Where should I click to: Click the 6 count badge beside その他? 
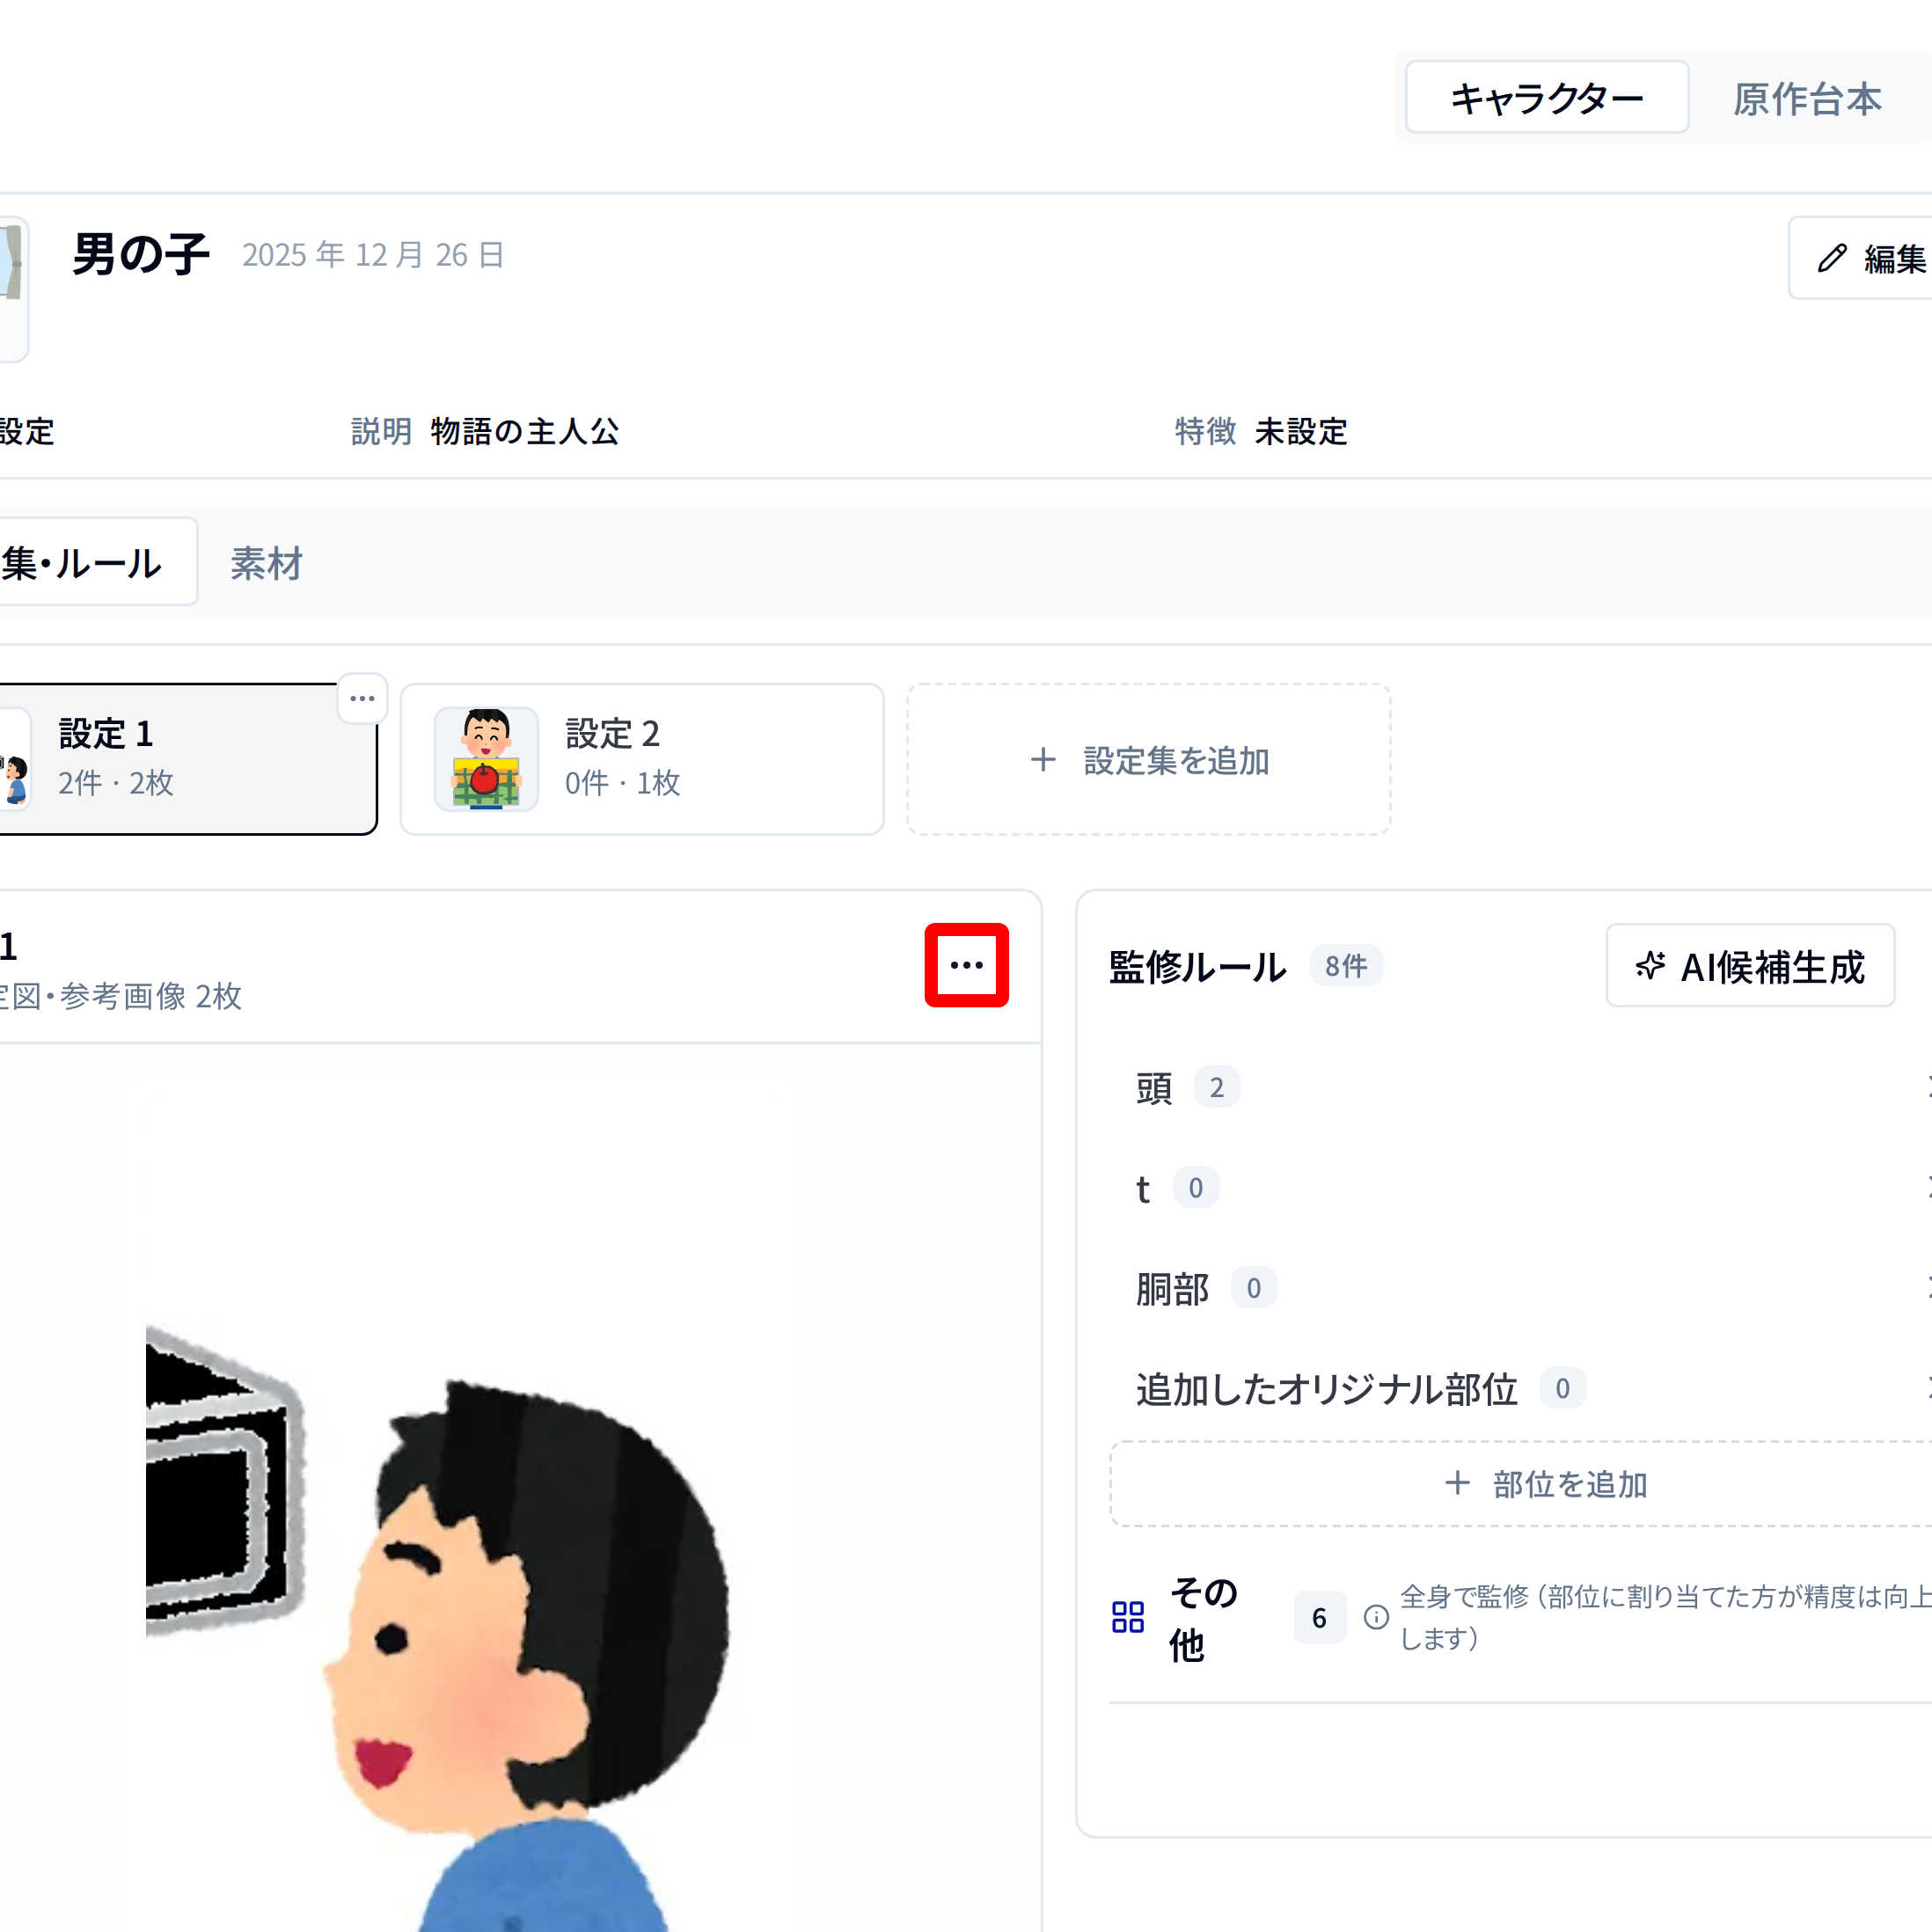tap(1319, 1617)
